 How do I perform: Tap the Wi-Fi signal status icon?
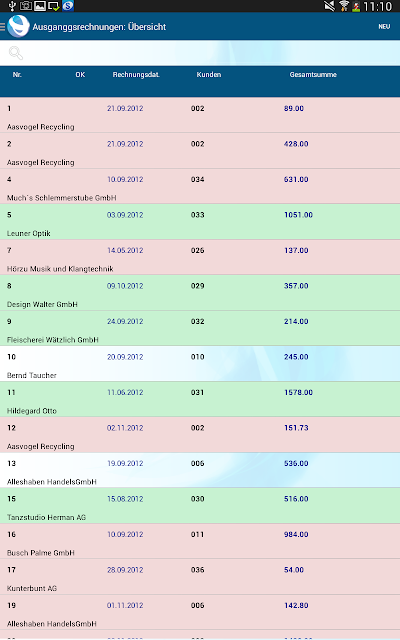pyautogui.click(x=344, y=6)
